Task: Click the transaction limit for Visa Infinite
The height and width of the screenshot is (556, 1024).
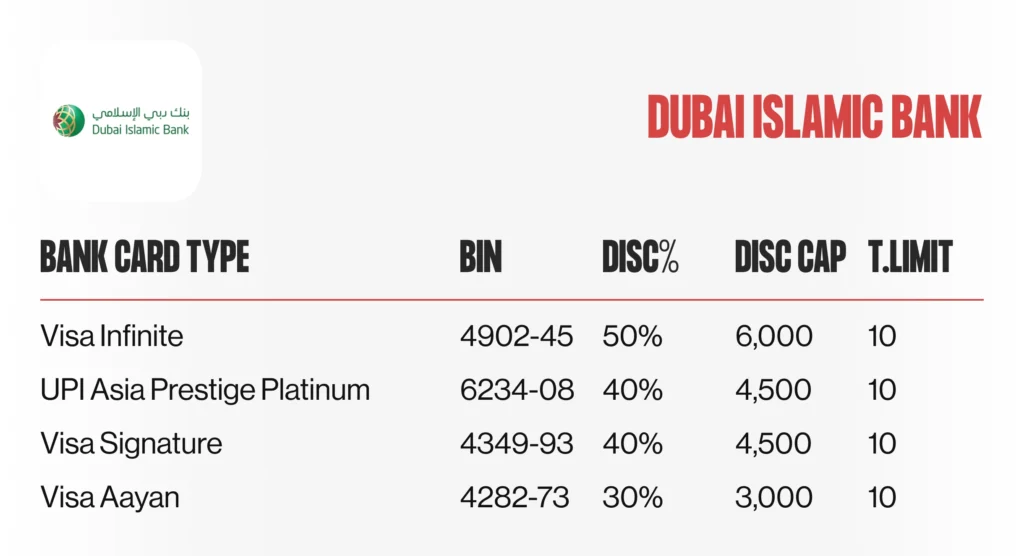Action: coord(882,336)
